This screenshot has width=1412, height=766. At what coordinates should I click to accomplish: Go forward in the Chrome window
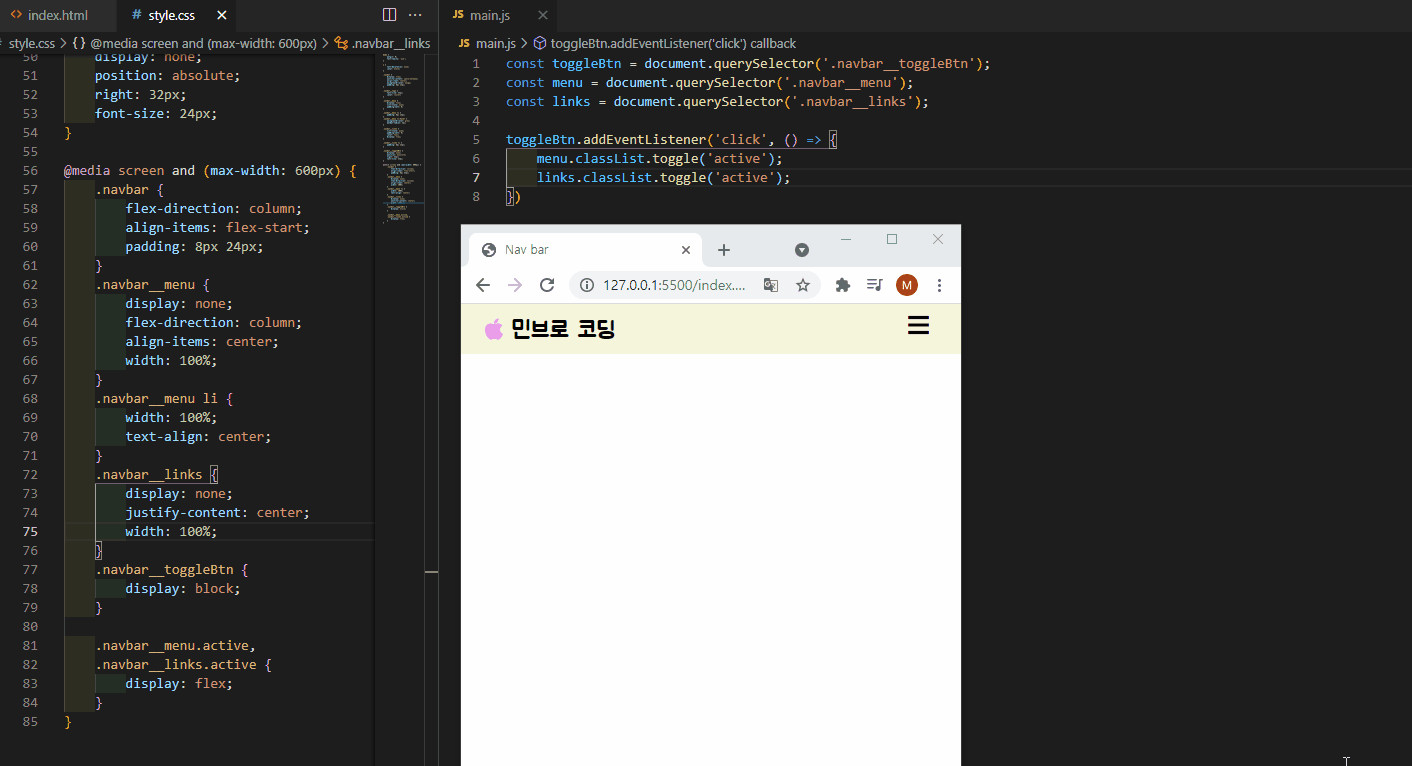pos(515,285)
